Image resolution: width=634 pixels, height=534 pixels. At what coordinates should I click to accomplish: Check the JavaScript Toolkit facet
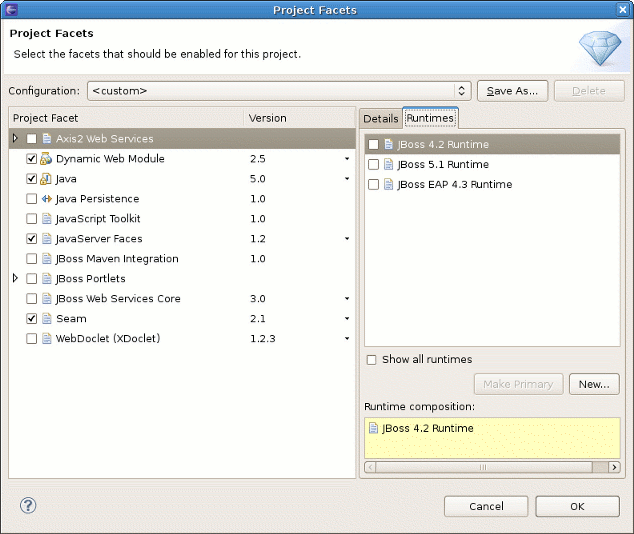[32, 219]
